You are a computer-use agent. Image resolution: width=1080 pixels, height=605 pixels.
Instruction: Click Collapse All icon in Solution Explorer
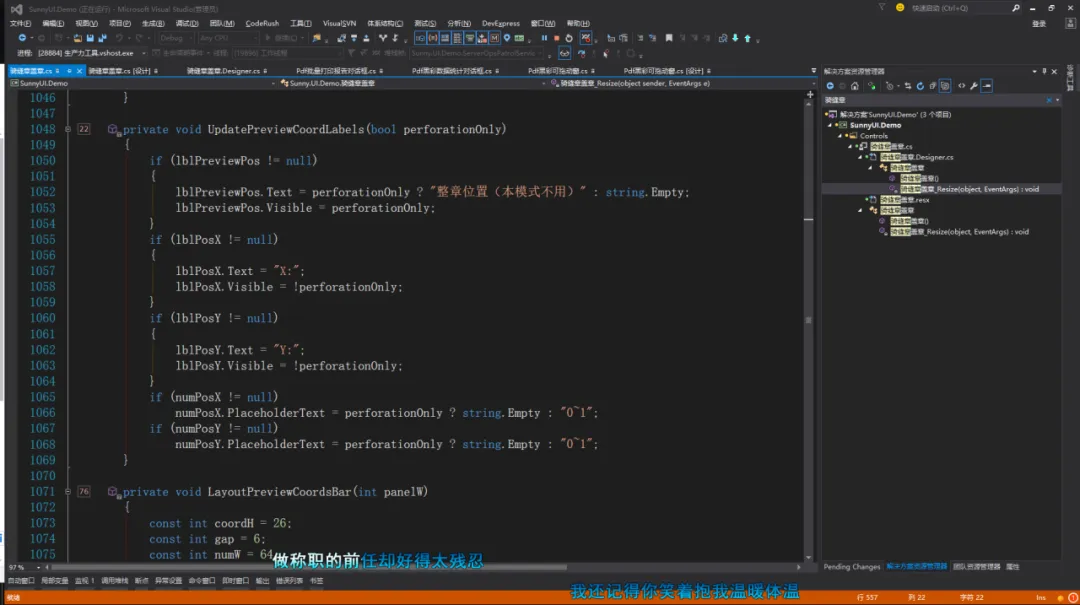[x=933, y=86]
